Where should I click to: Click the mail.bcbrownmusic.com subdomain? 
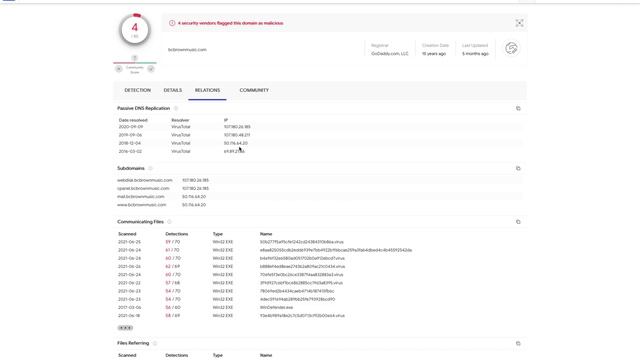[141, 197]
